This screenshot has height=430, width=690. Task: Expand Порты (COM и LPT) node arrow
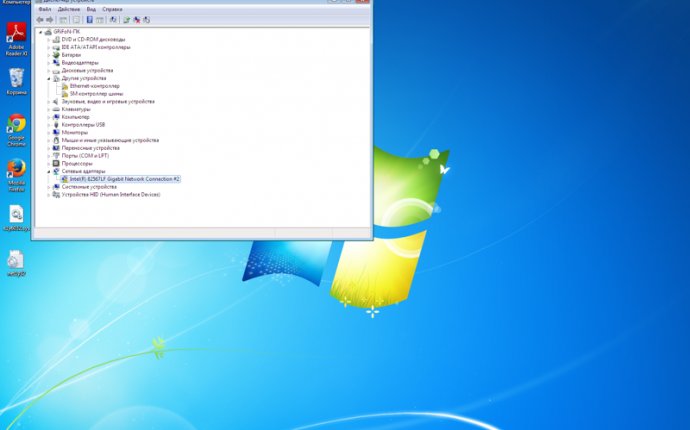coord(48,156)
